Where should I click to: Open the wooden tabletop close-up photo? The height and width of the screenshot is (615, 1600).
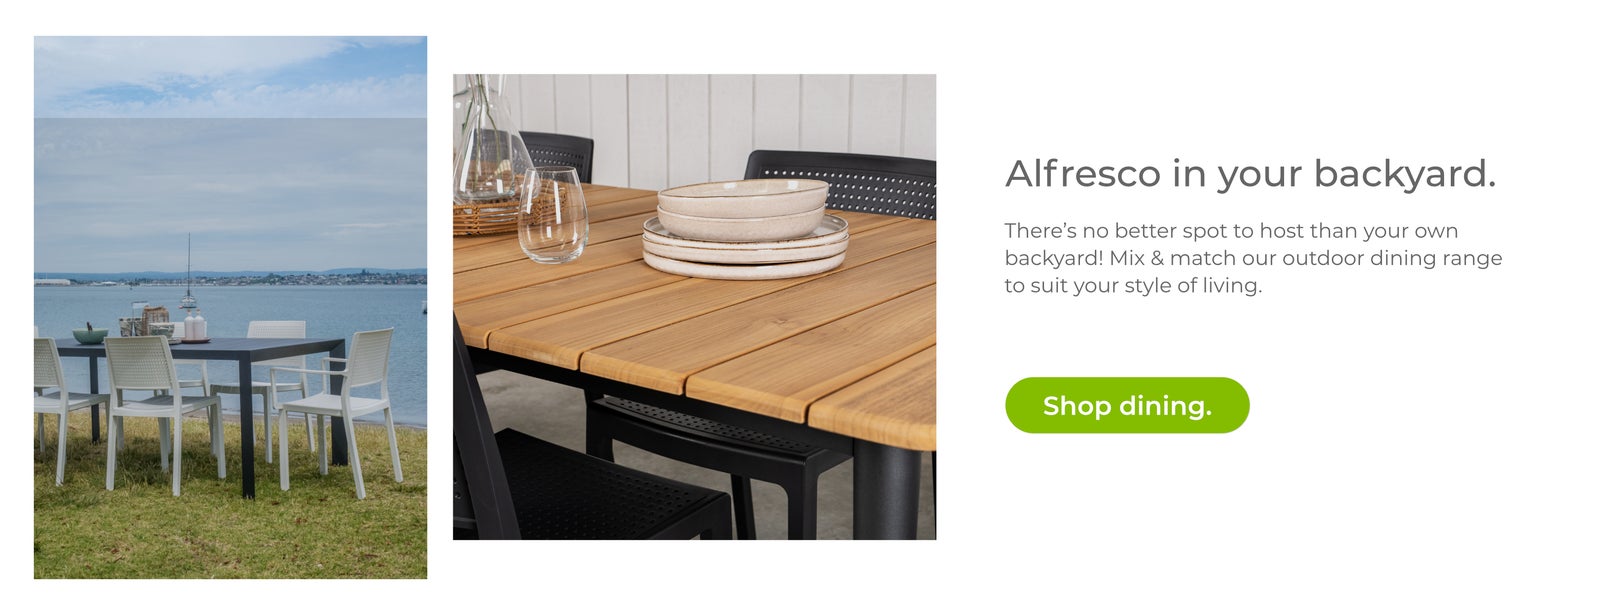(694, 307)
